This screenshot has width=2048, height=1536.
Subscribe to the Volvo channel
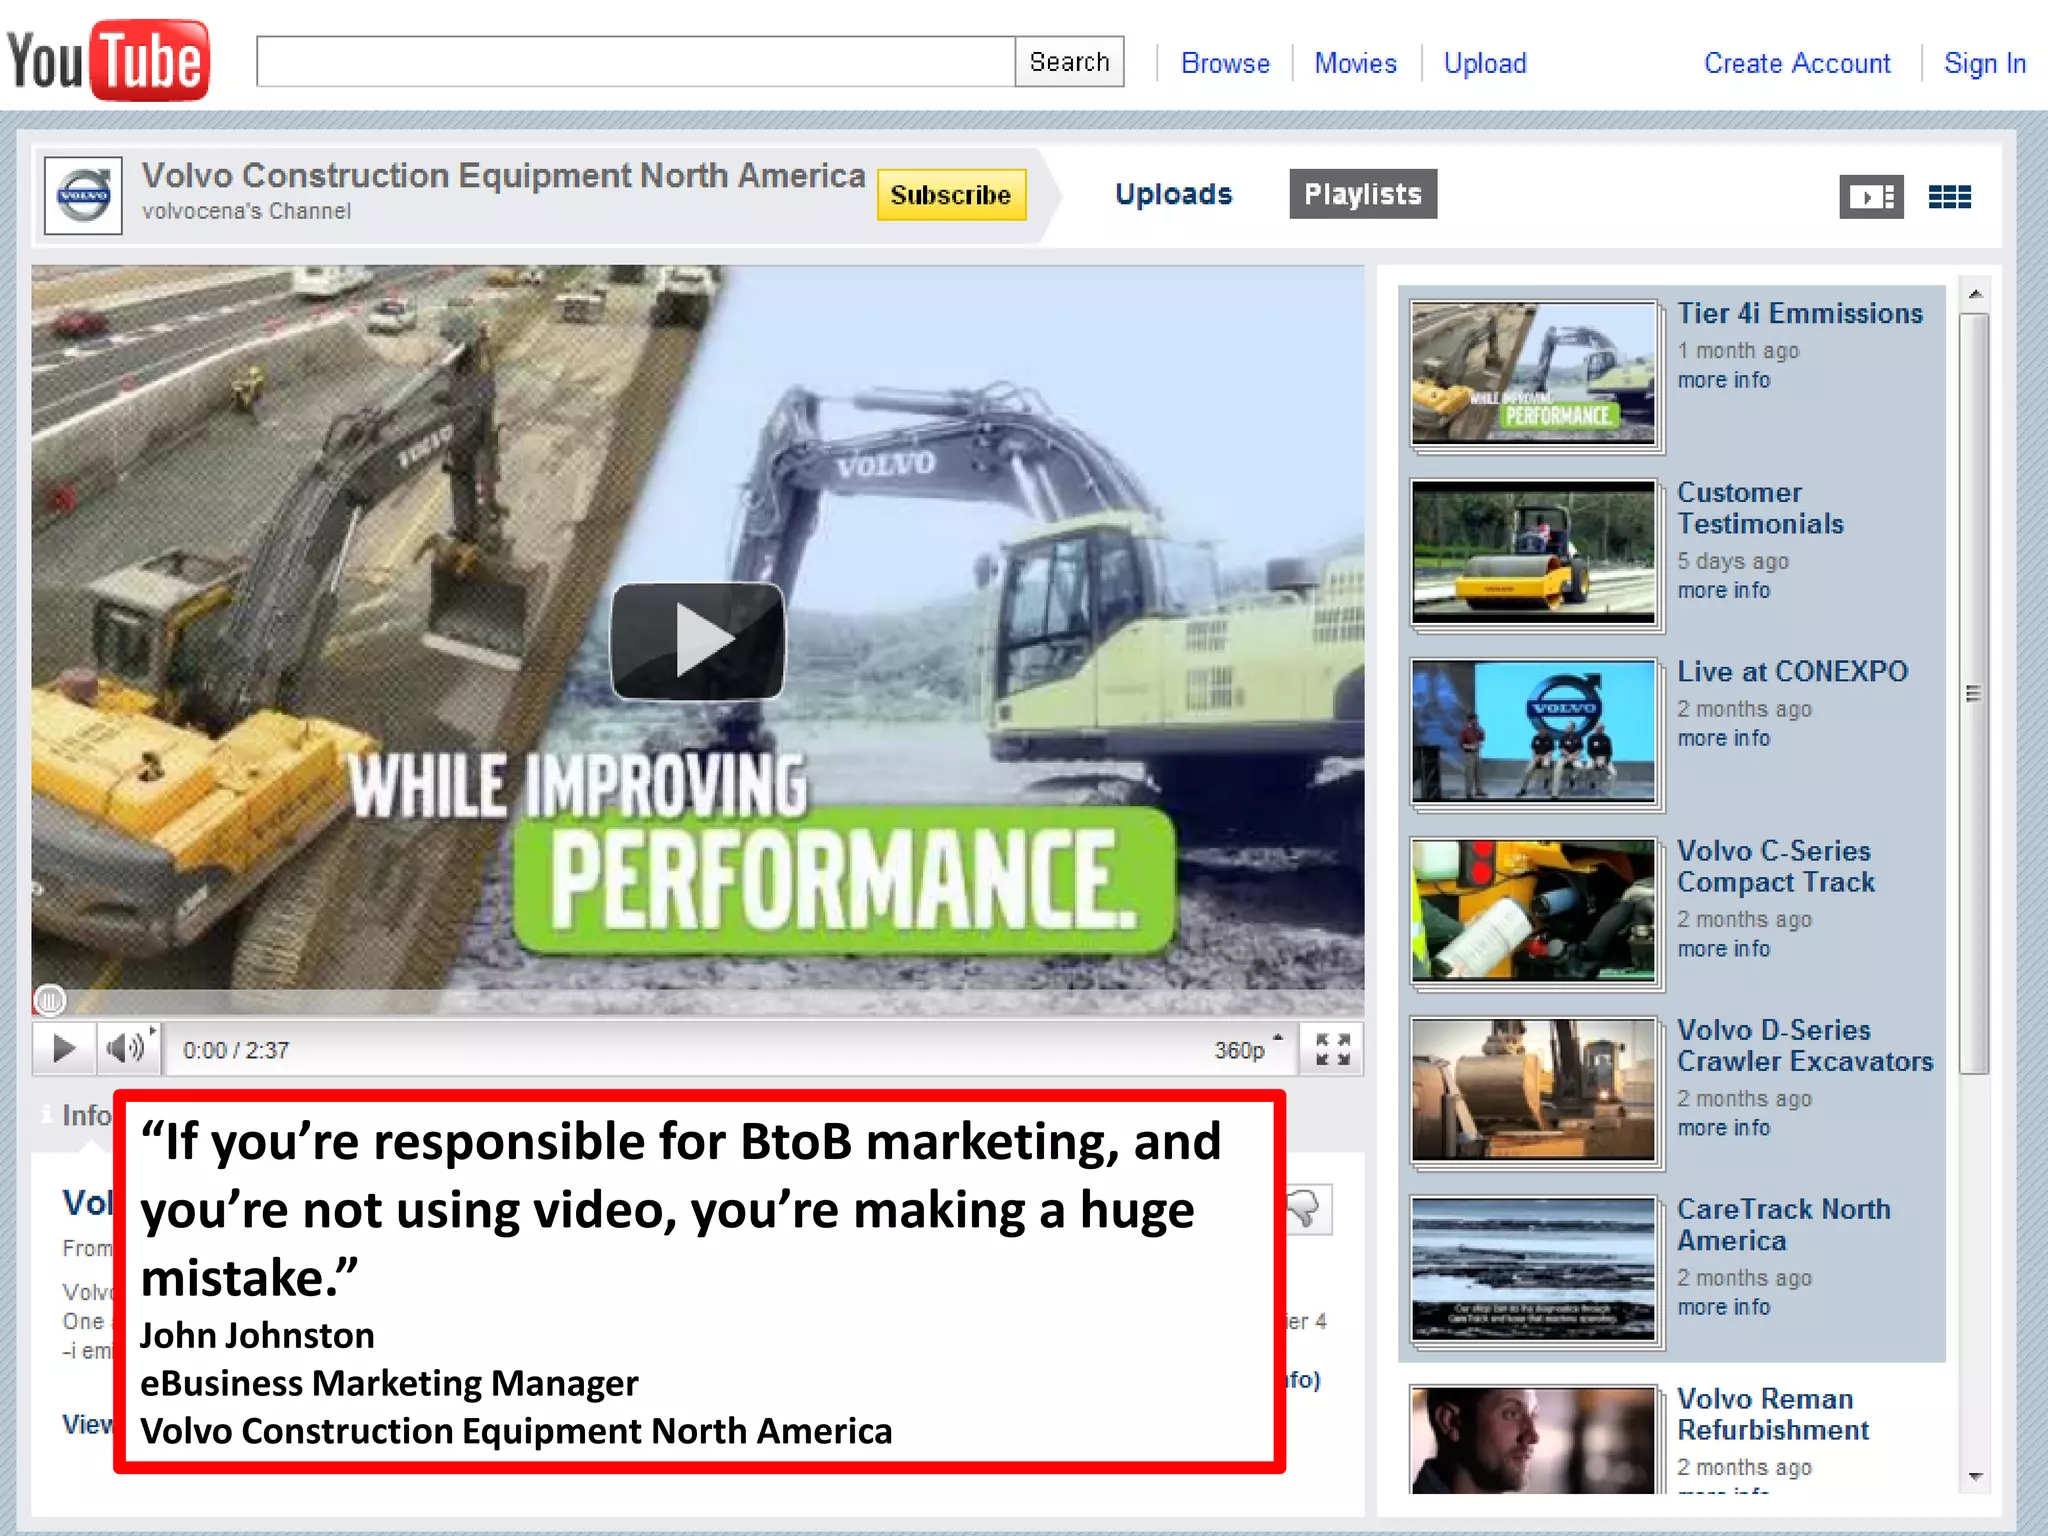pos(951,194)
